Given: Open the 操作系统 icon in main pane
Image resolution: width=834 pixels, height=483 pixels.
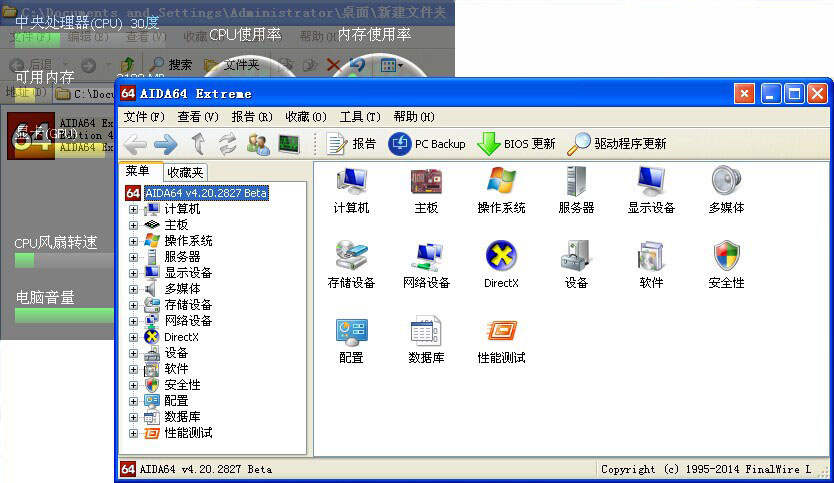Looking at the screenshot, I should [x=501, y=190].
